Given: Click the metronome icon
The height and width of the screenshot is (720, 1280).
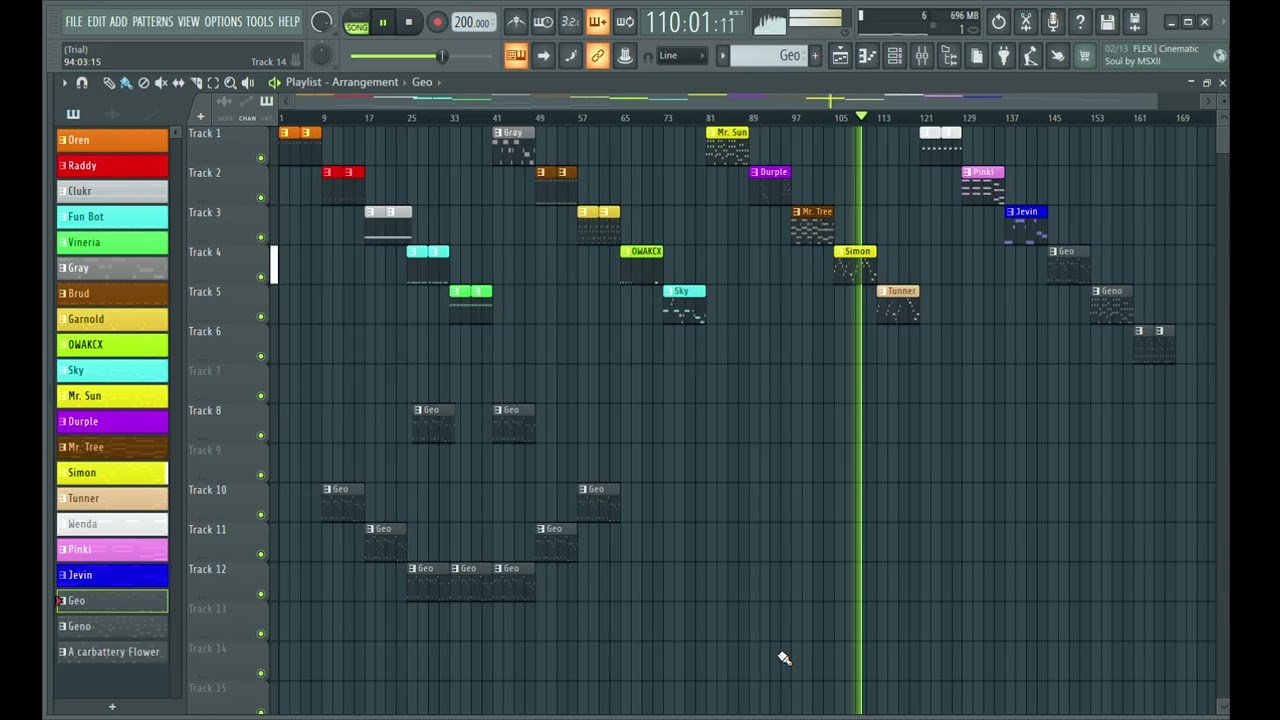Looking at the screenshot, I should [x=516, y=22].
